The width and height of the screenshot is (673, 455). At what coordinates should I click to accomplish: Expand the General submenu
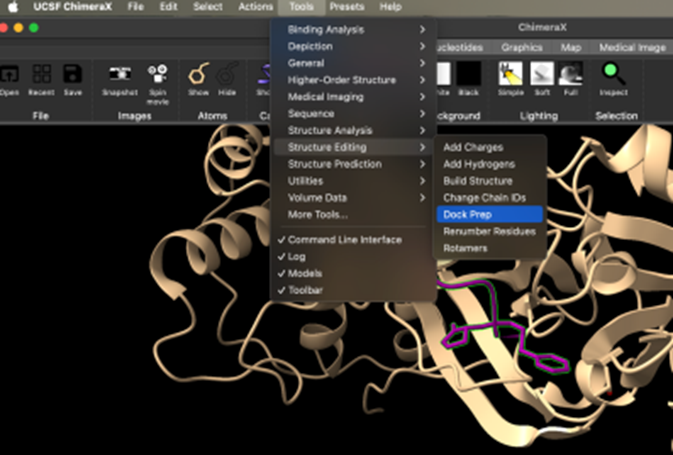pos(354,63)
